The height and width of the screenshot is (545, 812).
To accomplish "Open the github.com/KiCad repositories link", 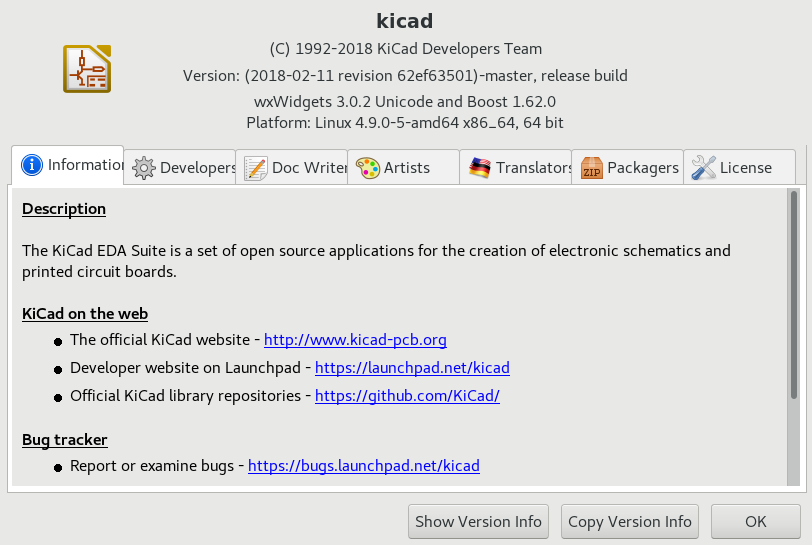I will [407, 396].
